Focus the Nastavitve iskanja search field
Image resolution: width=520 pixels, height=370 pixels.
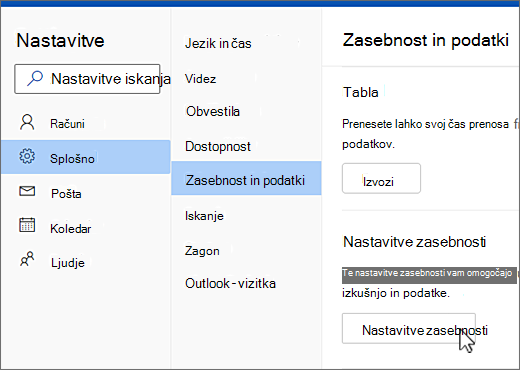click(87, 79)
